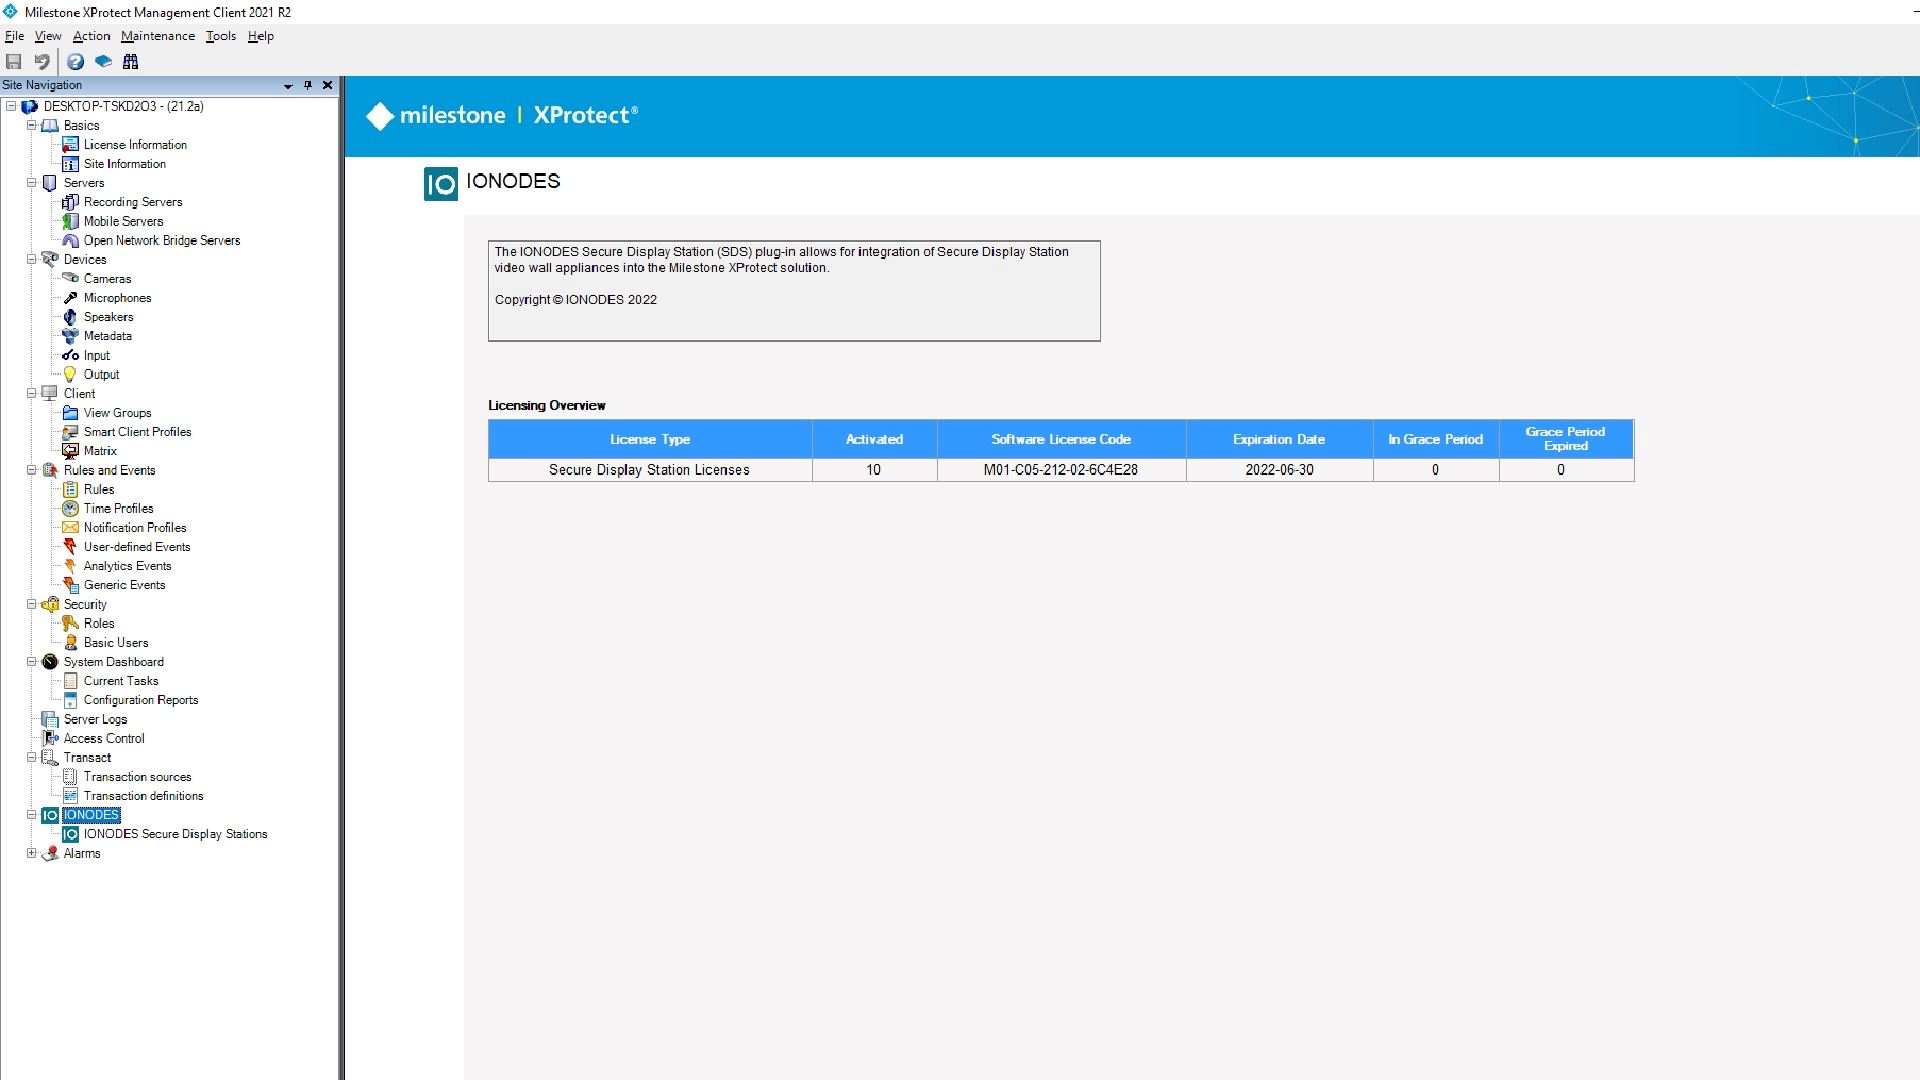Click the Mobile Servers icon

[x=70, y=221]
